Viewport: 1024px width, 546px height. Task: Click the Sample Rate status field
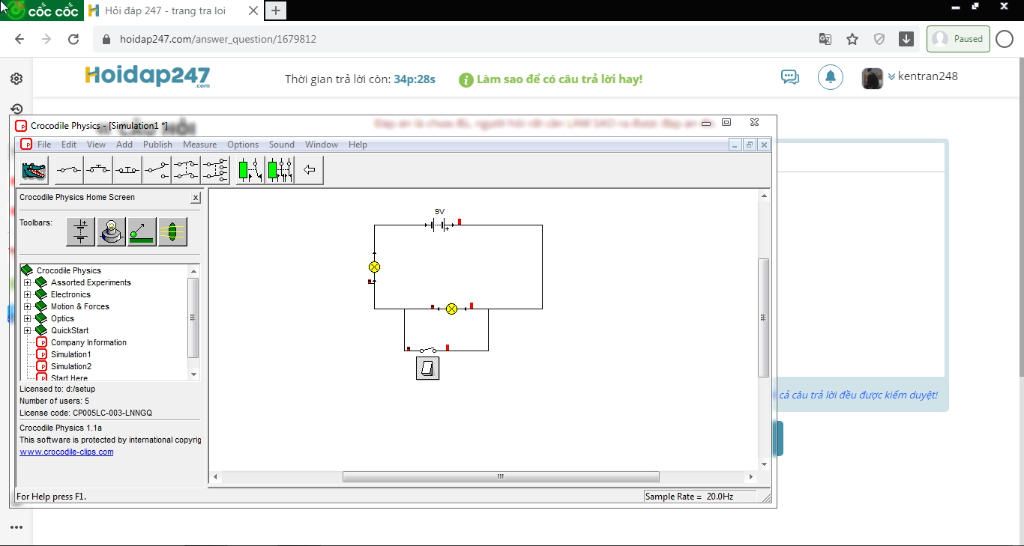click(699, 496)
